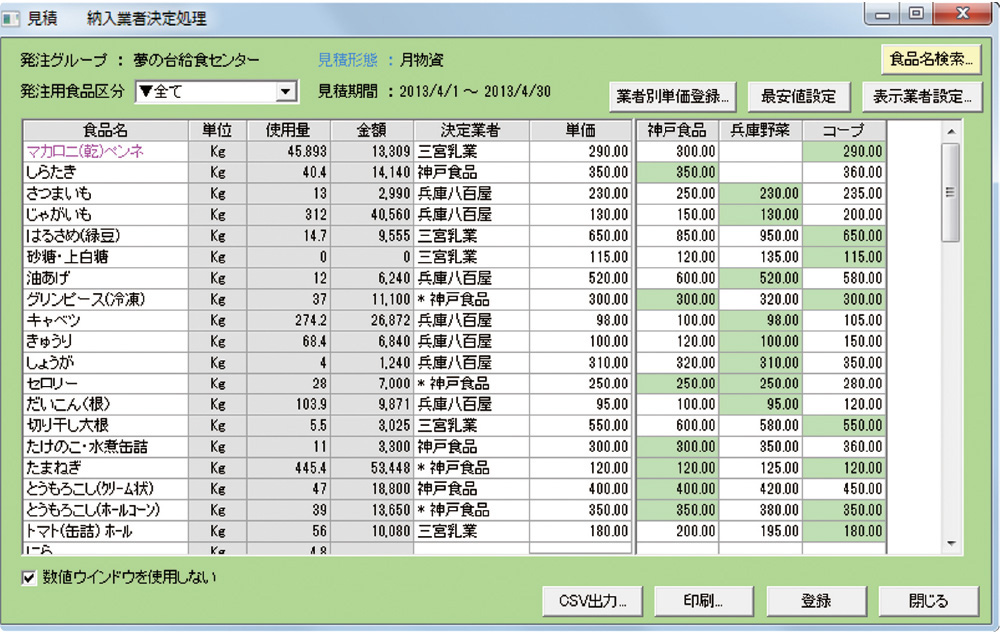The height and width of the screenshot is (632, 1000).
Task: Toggle 数値ウインドウを使用しない checkbox
Action: pos(29,577)
